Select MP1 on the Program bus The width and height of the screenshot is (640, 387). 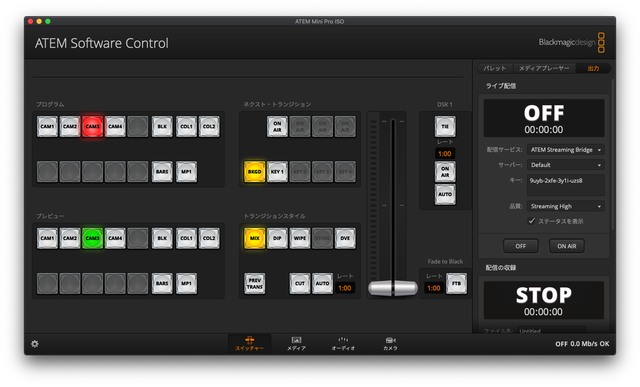coord(186,171)
